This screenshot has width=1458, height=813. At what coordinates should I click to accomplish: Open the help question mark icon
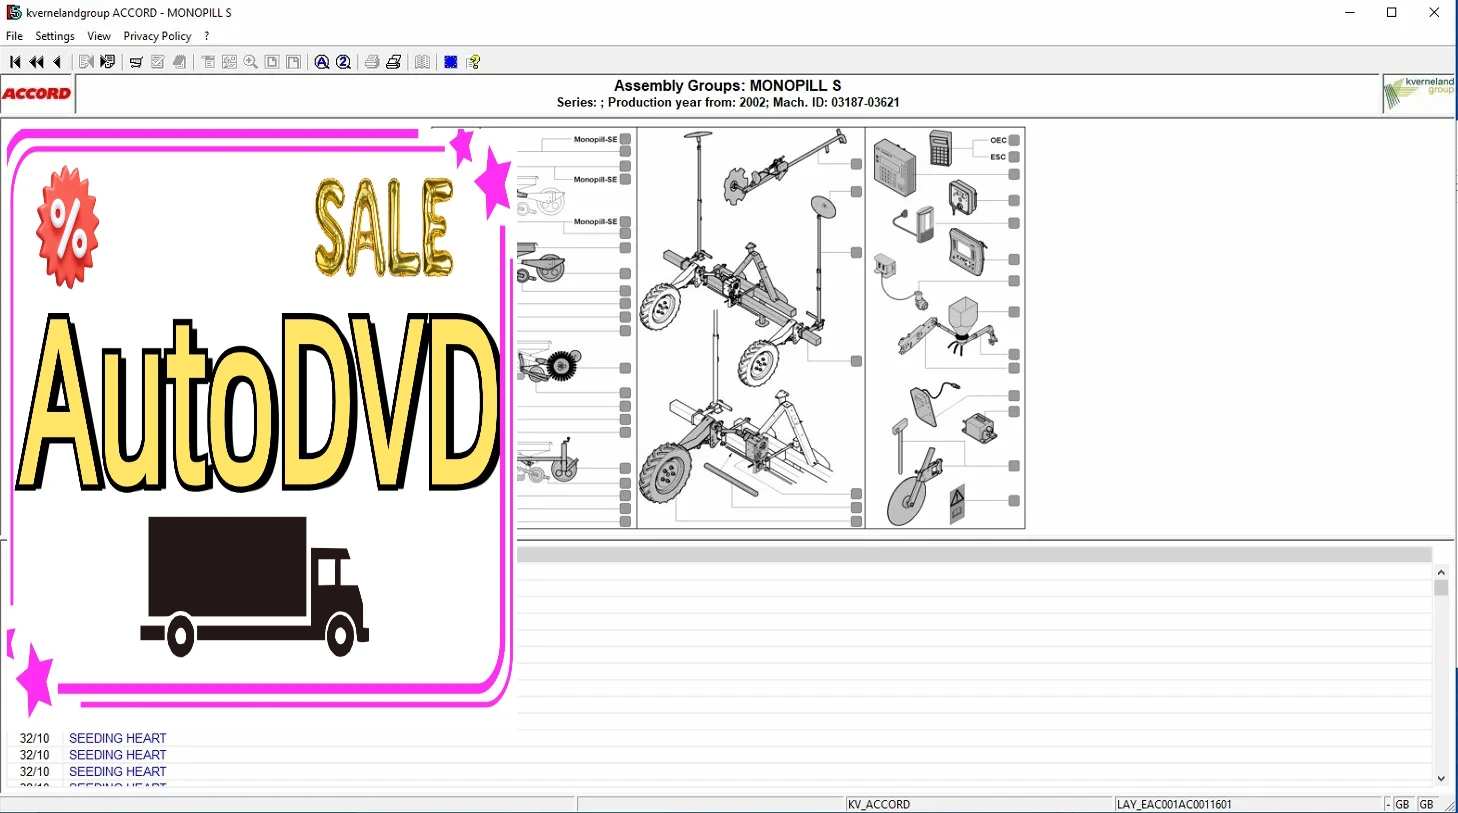pos(474,62)
